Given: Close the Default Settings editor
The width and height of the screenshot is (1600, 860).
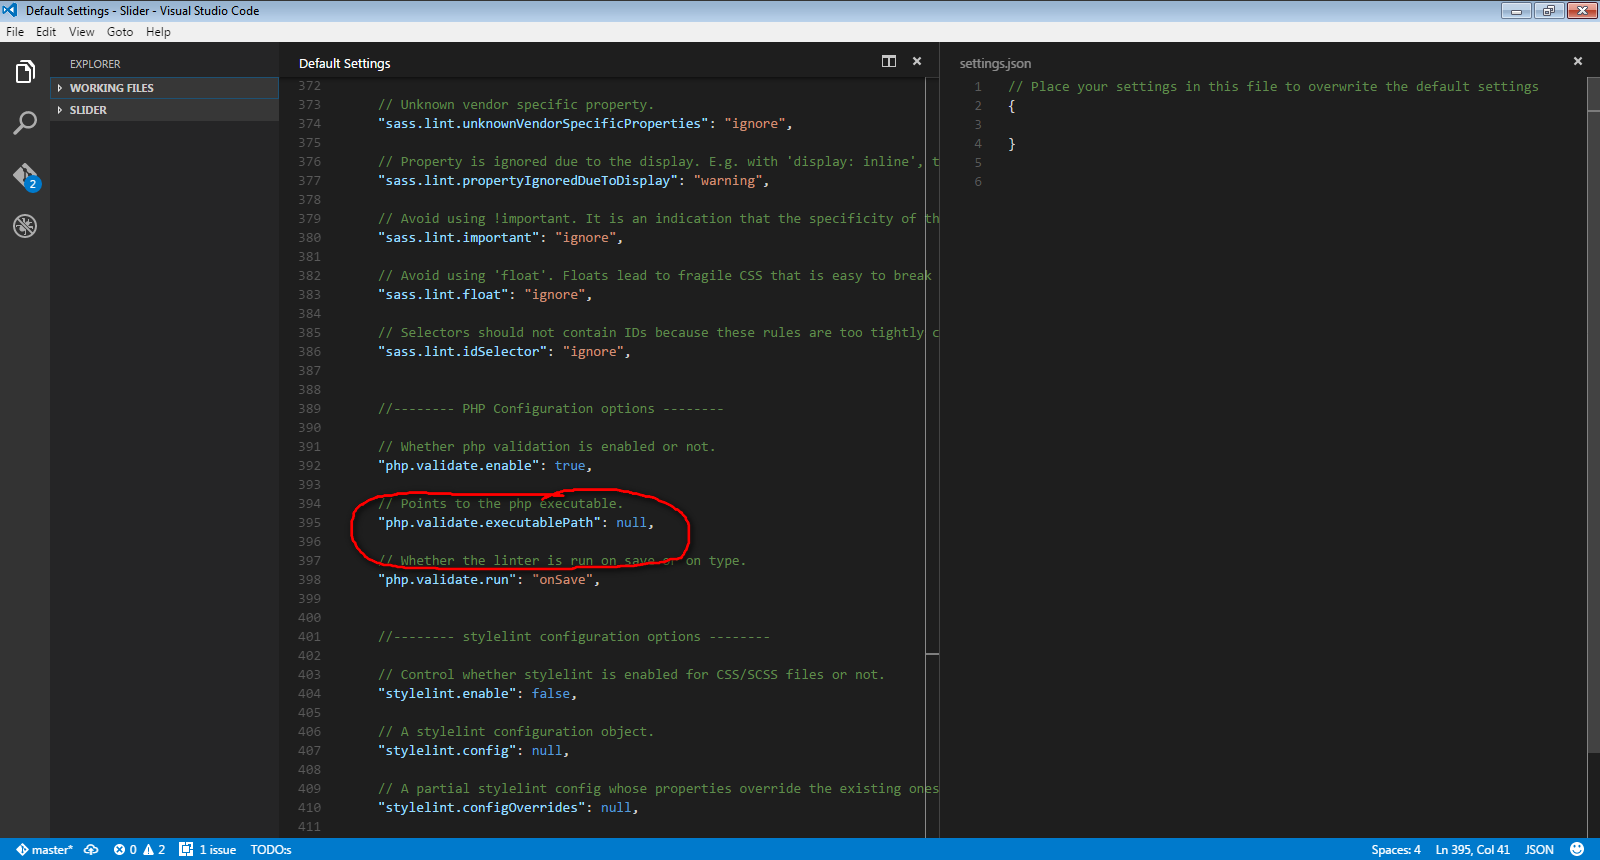Looking at the screenshot, I should [x=917, y=62].
